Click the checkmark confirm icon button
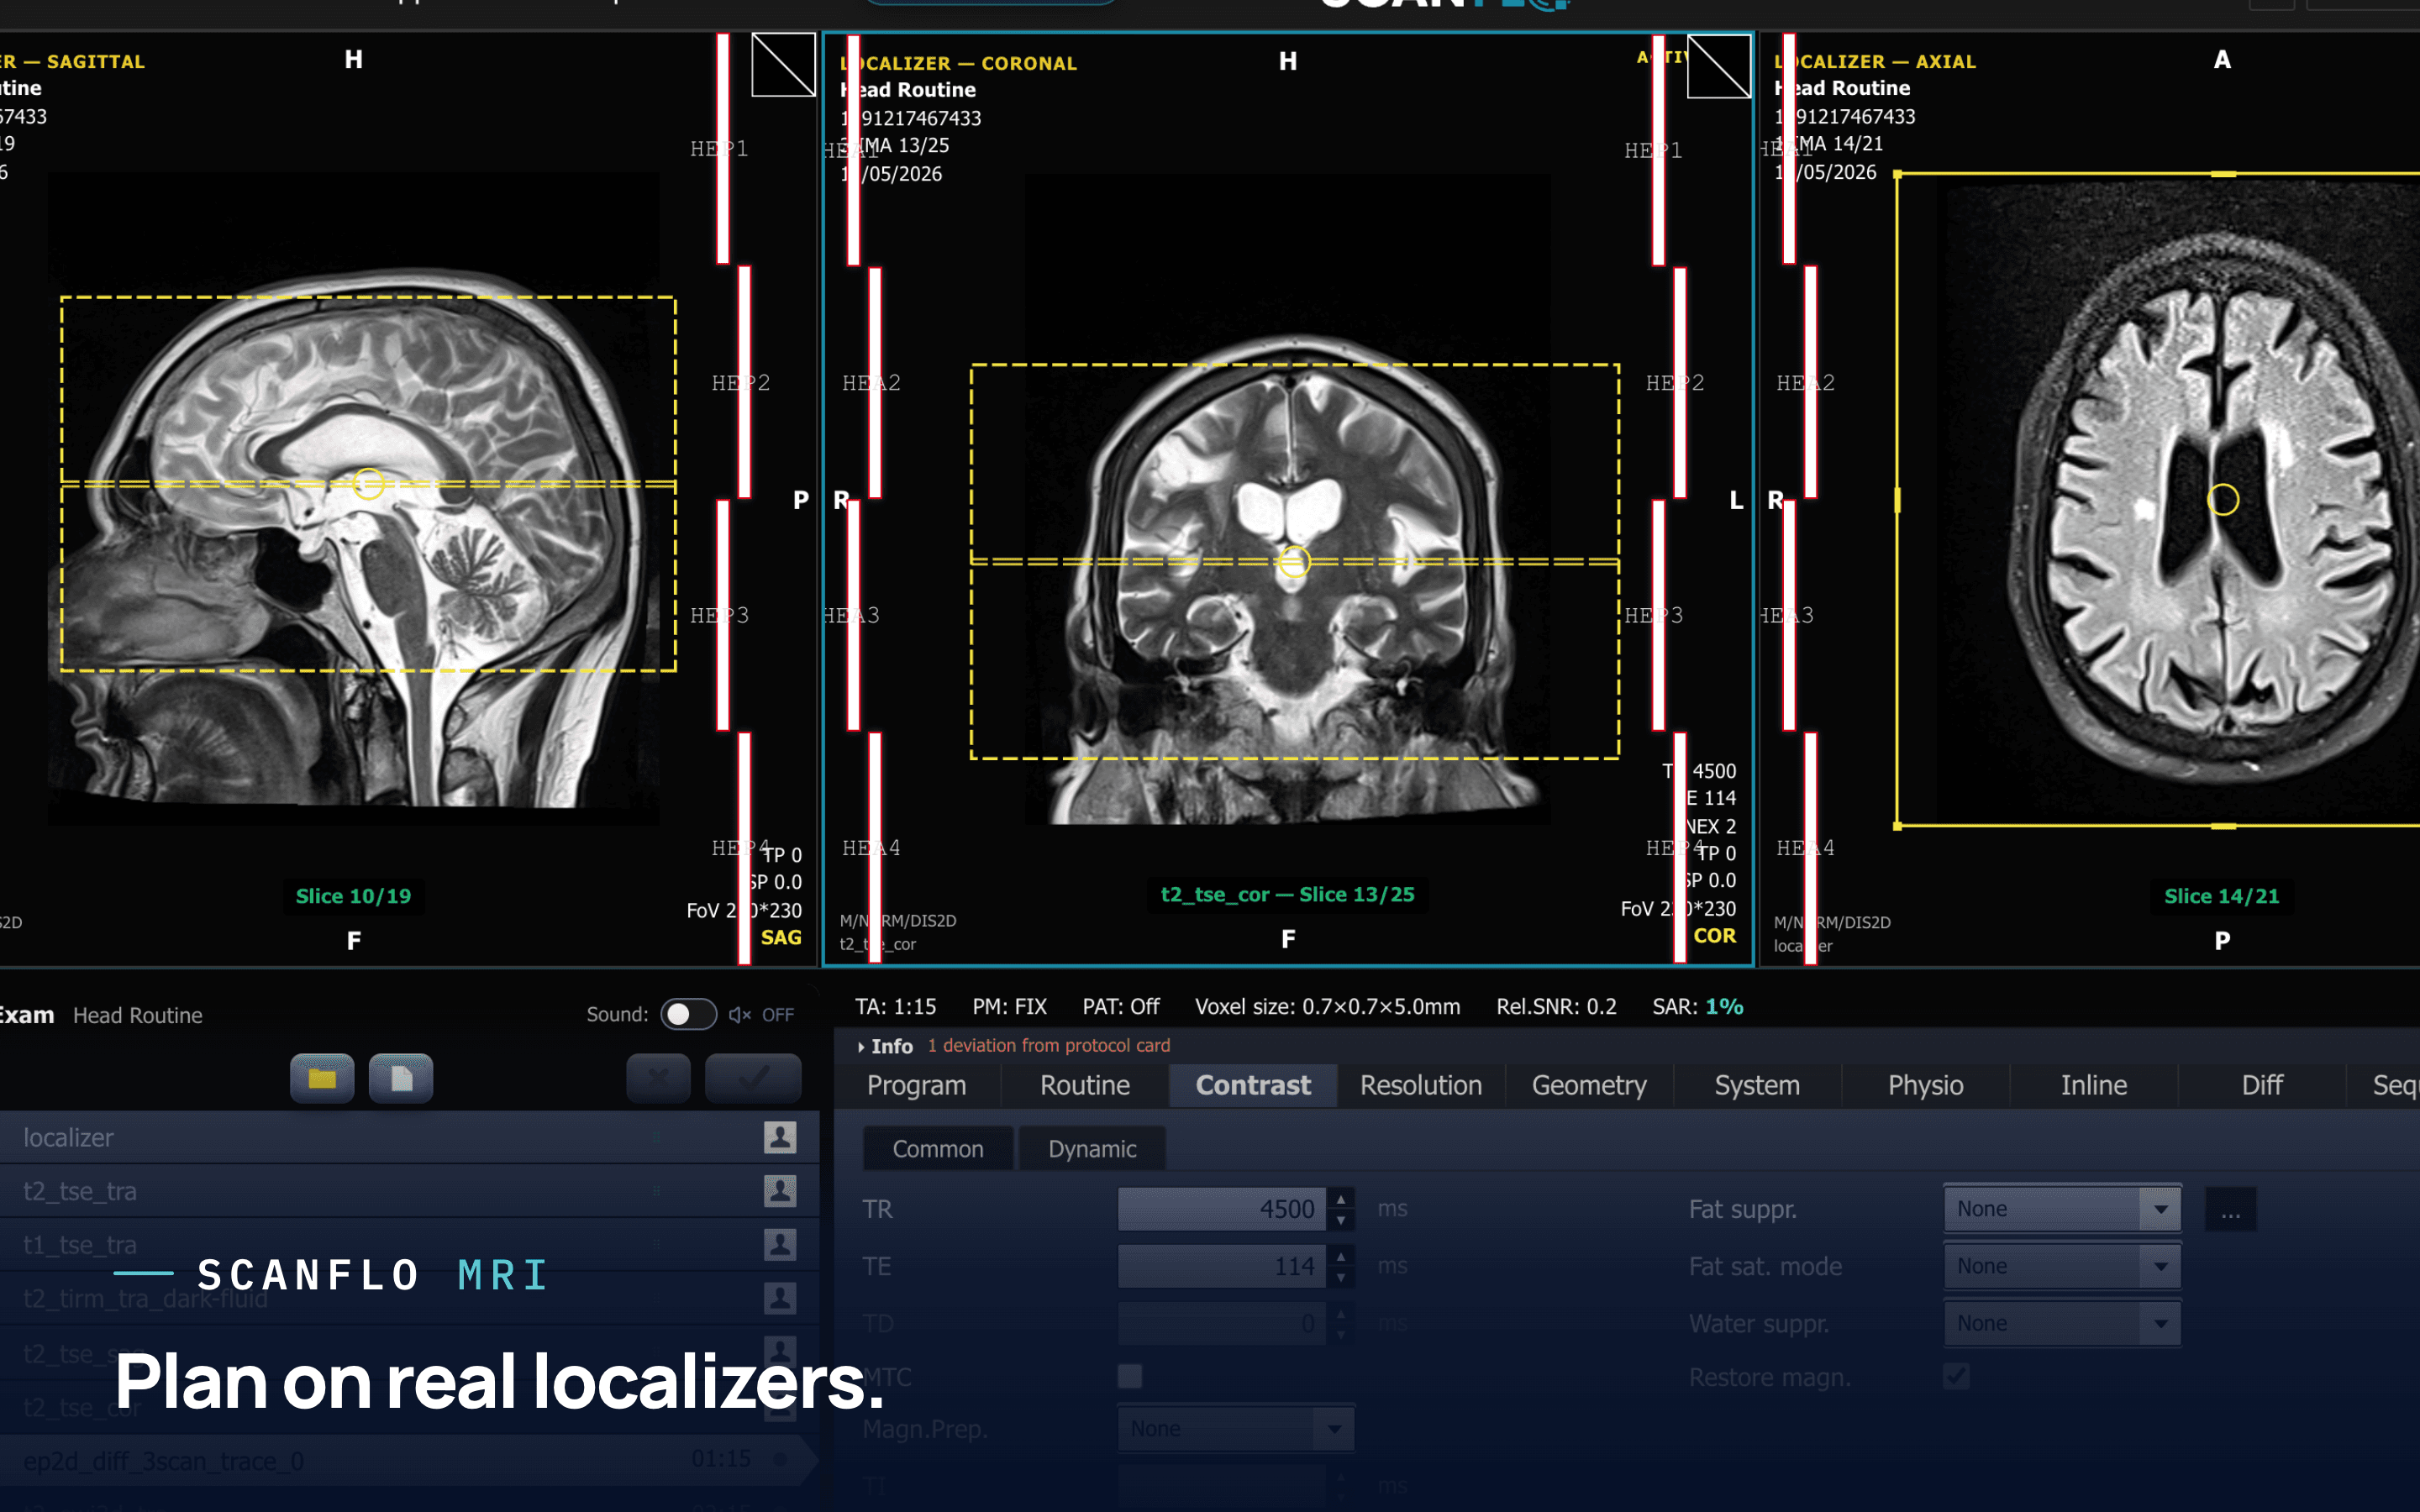Image resolution: width=2420 pixels, height=1512 pixels. tap(753, 1078)
